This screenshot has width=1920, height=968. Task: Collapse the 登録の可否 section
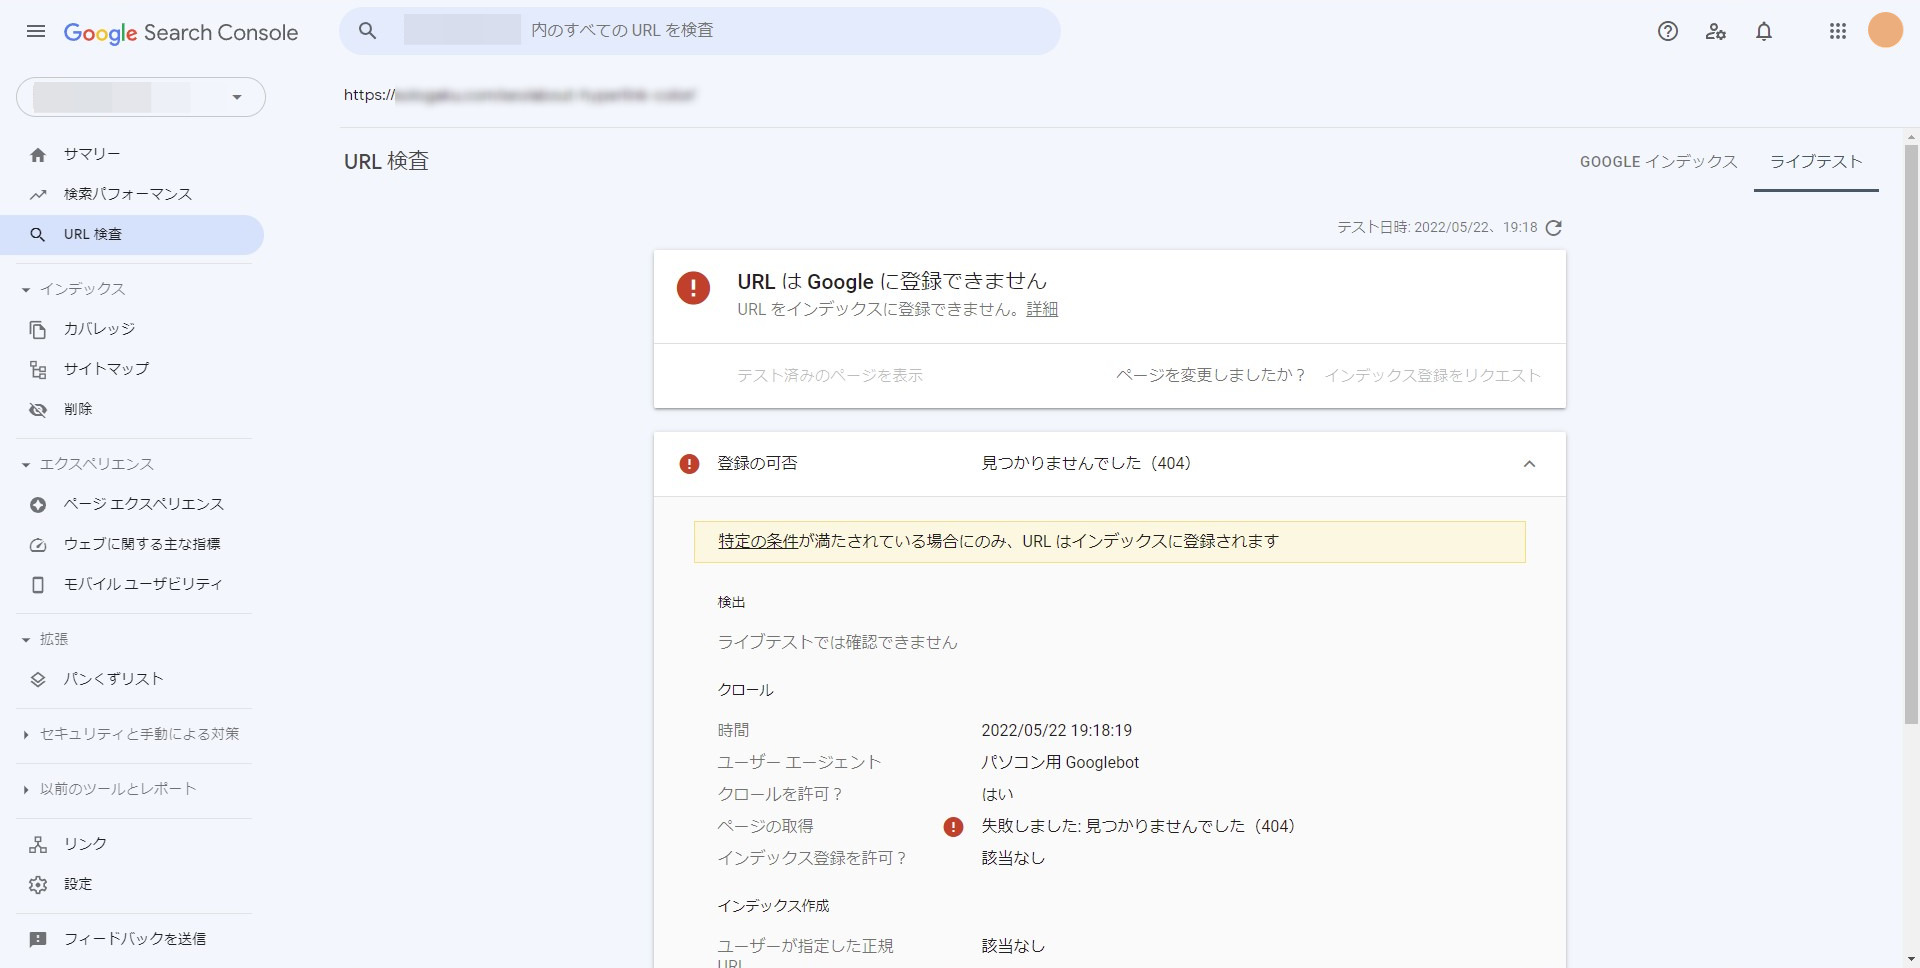(x=1529, y=464)
